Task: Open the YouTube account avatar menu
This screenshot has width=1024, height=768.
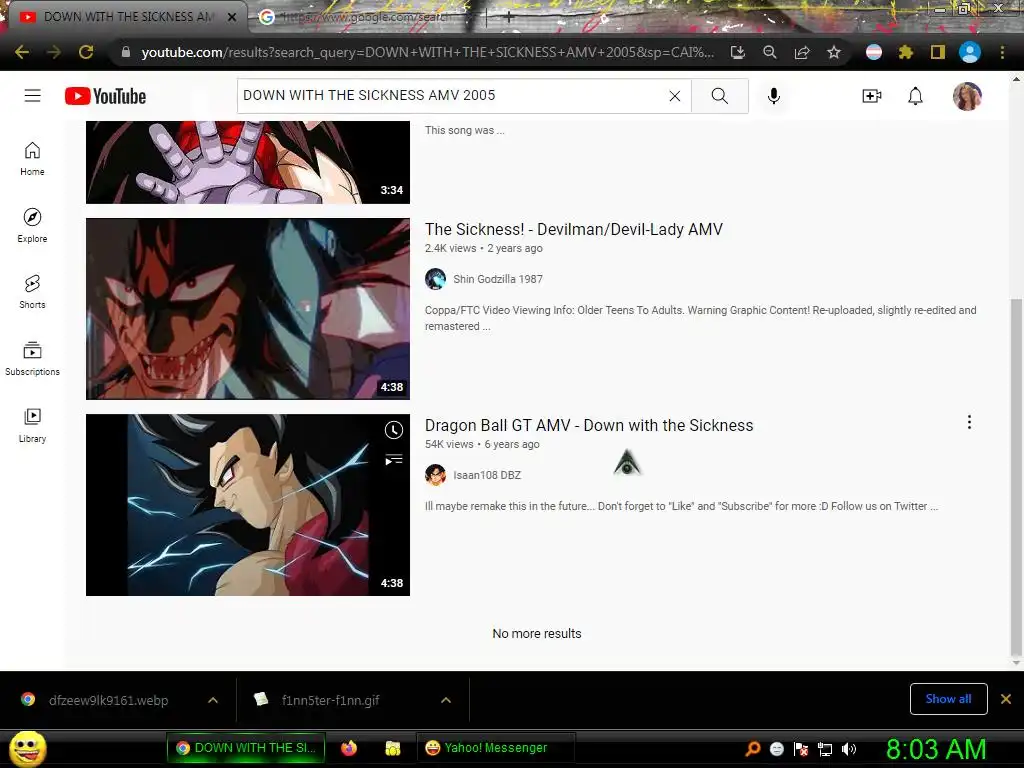Action: pyautogui.click(x=967, y=96)
